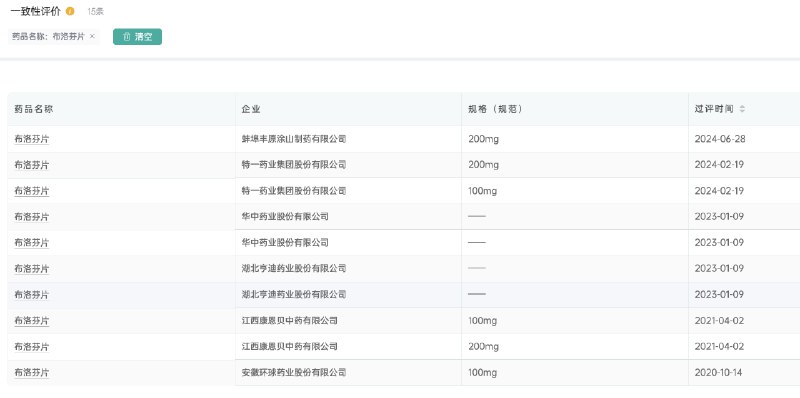Screen dimensions: 800x398
Task: Click the 规格（规范）column header
Action: click(495, 109)
